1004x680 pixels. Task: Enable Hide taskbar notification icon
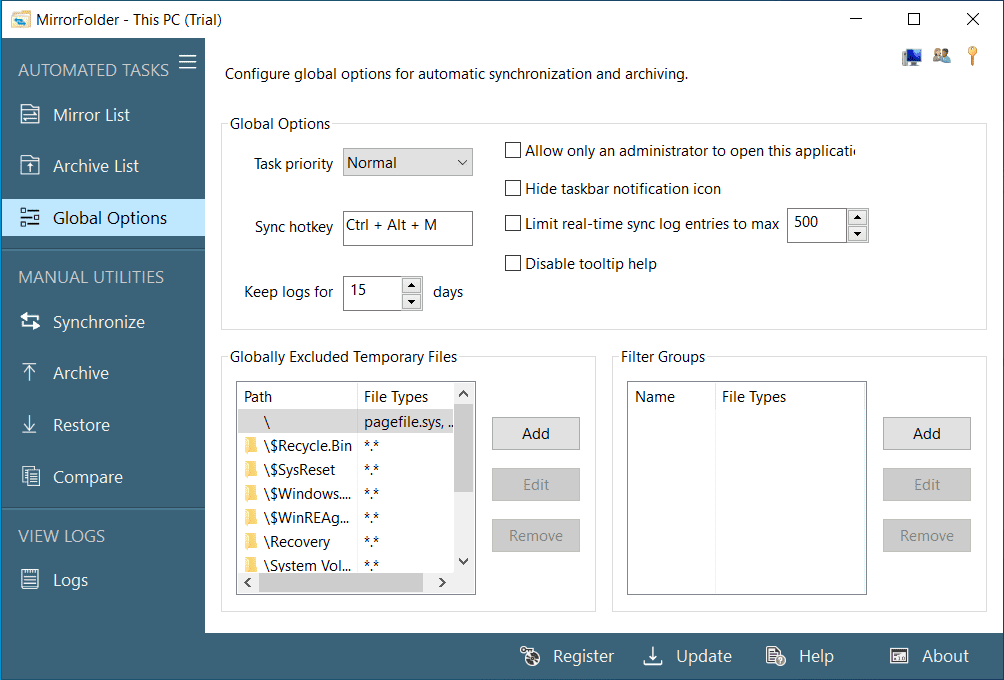pyautogui.click(x=513, y=188)
